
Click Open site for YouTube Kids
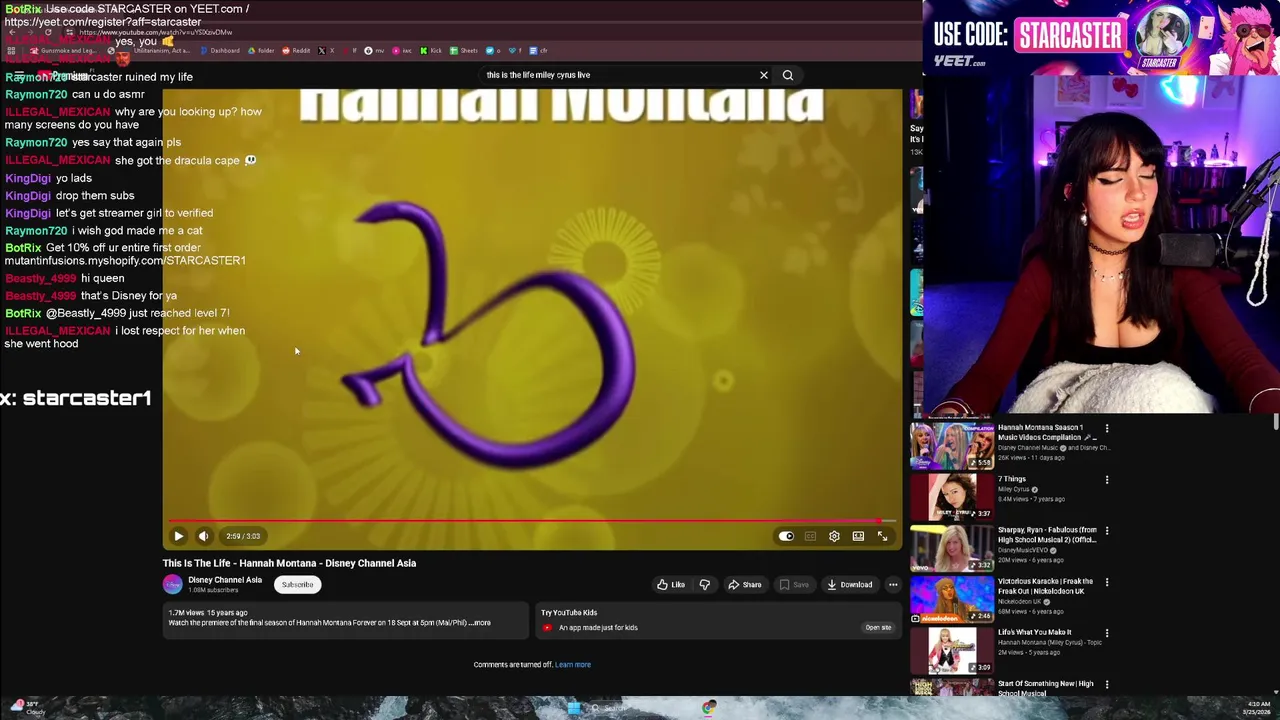[x=878, y=628]
